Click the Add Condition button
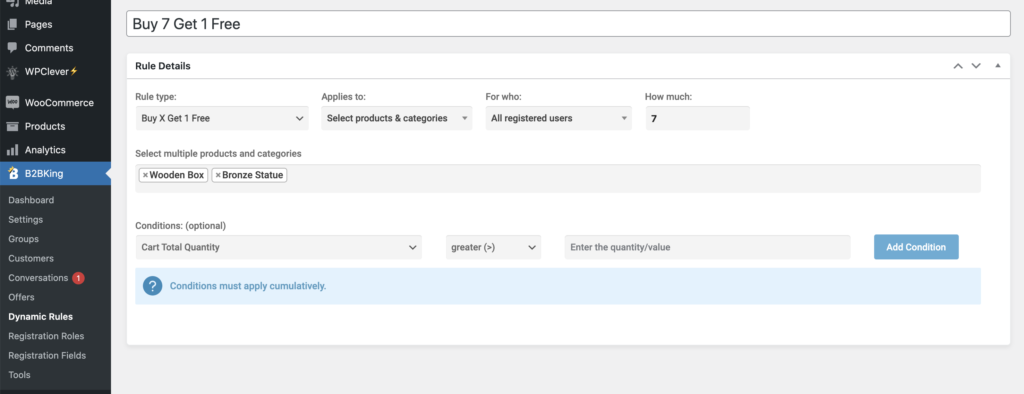This screenshot has height=394, width=1024. pyautogui.click(x=916, y=247)
